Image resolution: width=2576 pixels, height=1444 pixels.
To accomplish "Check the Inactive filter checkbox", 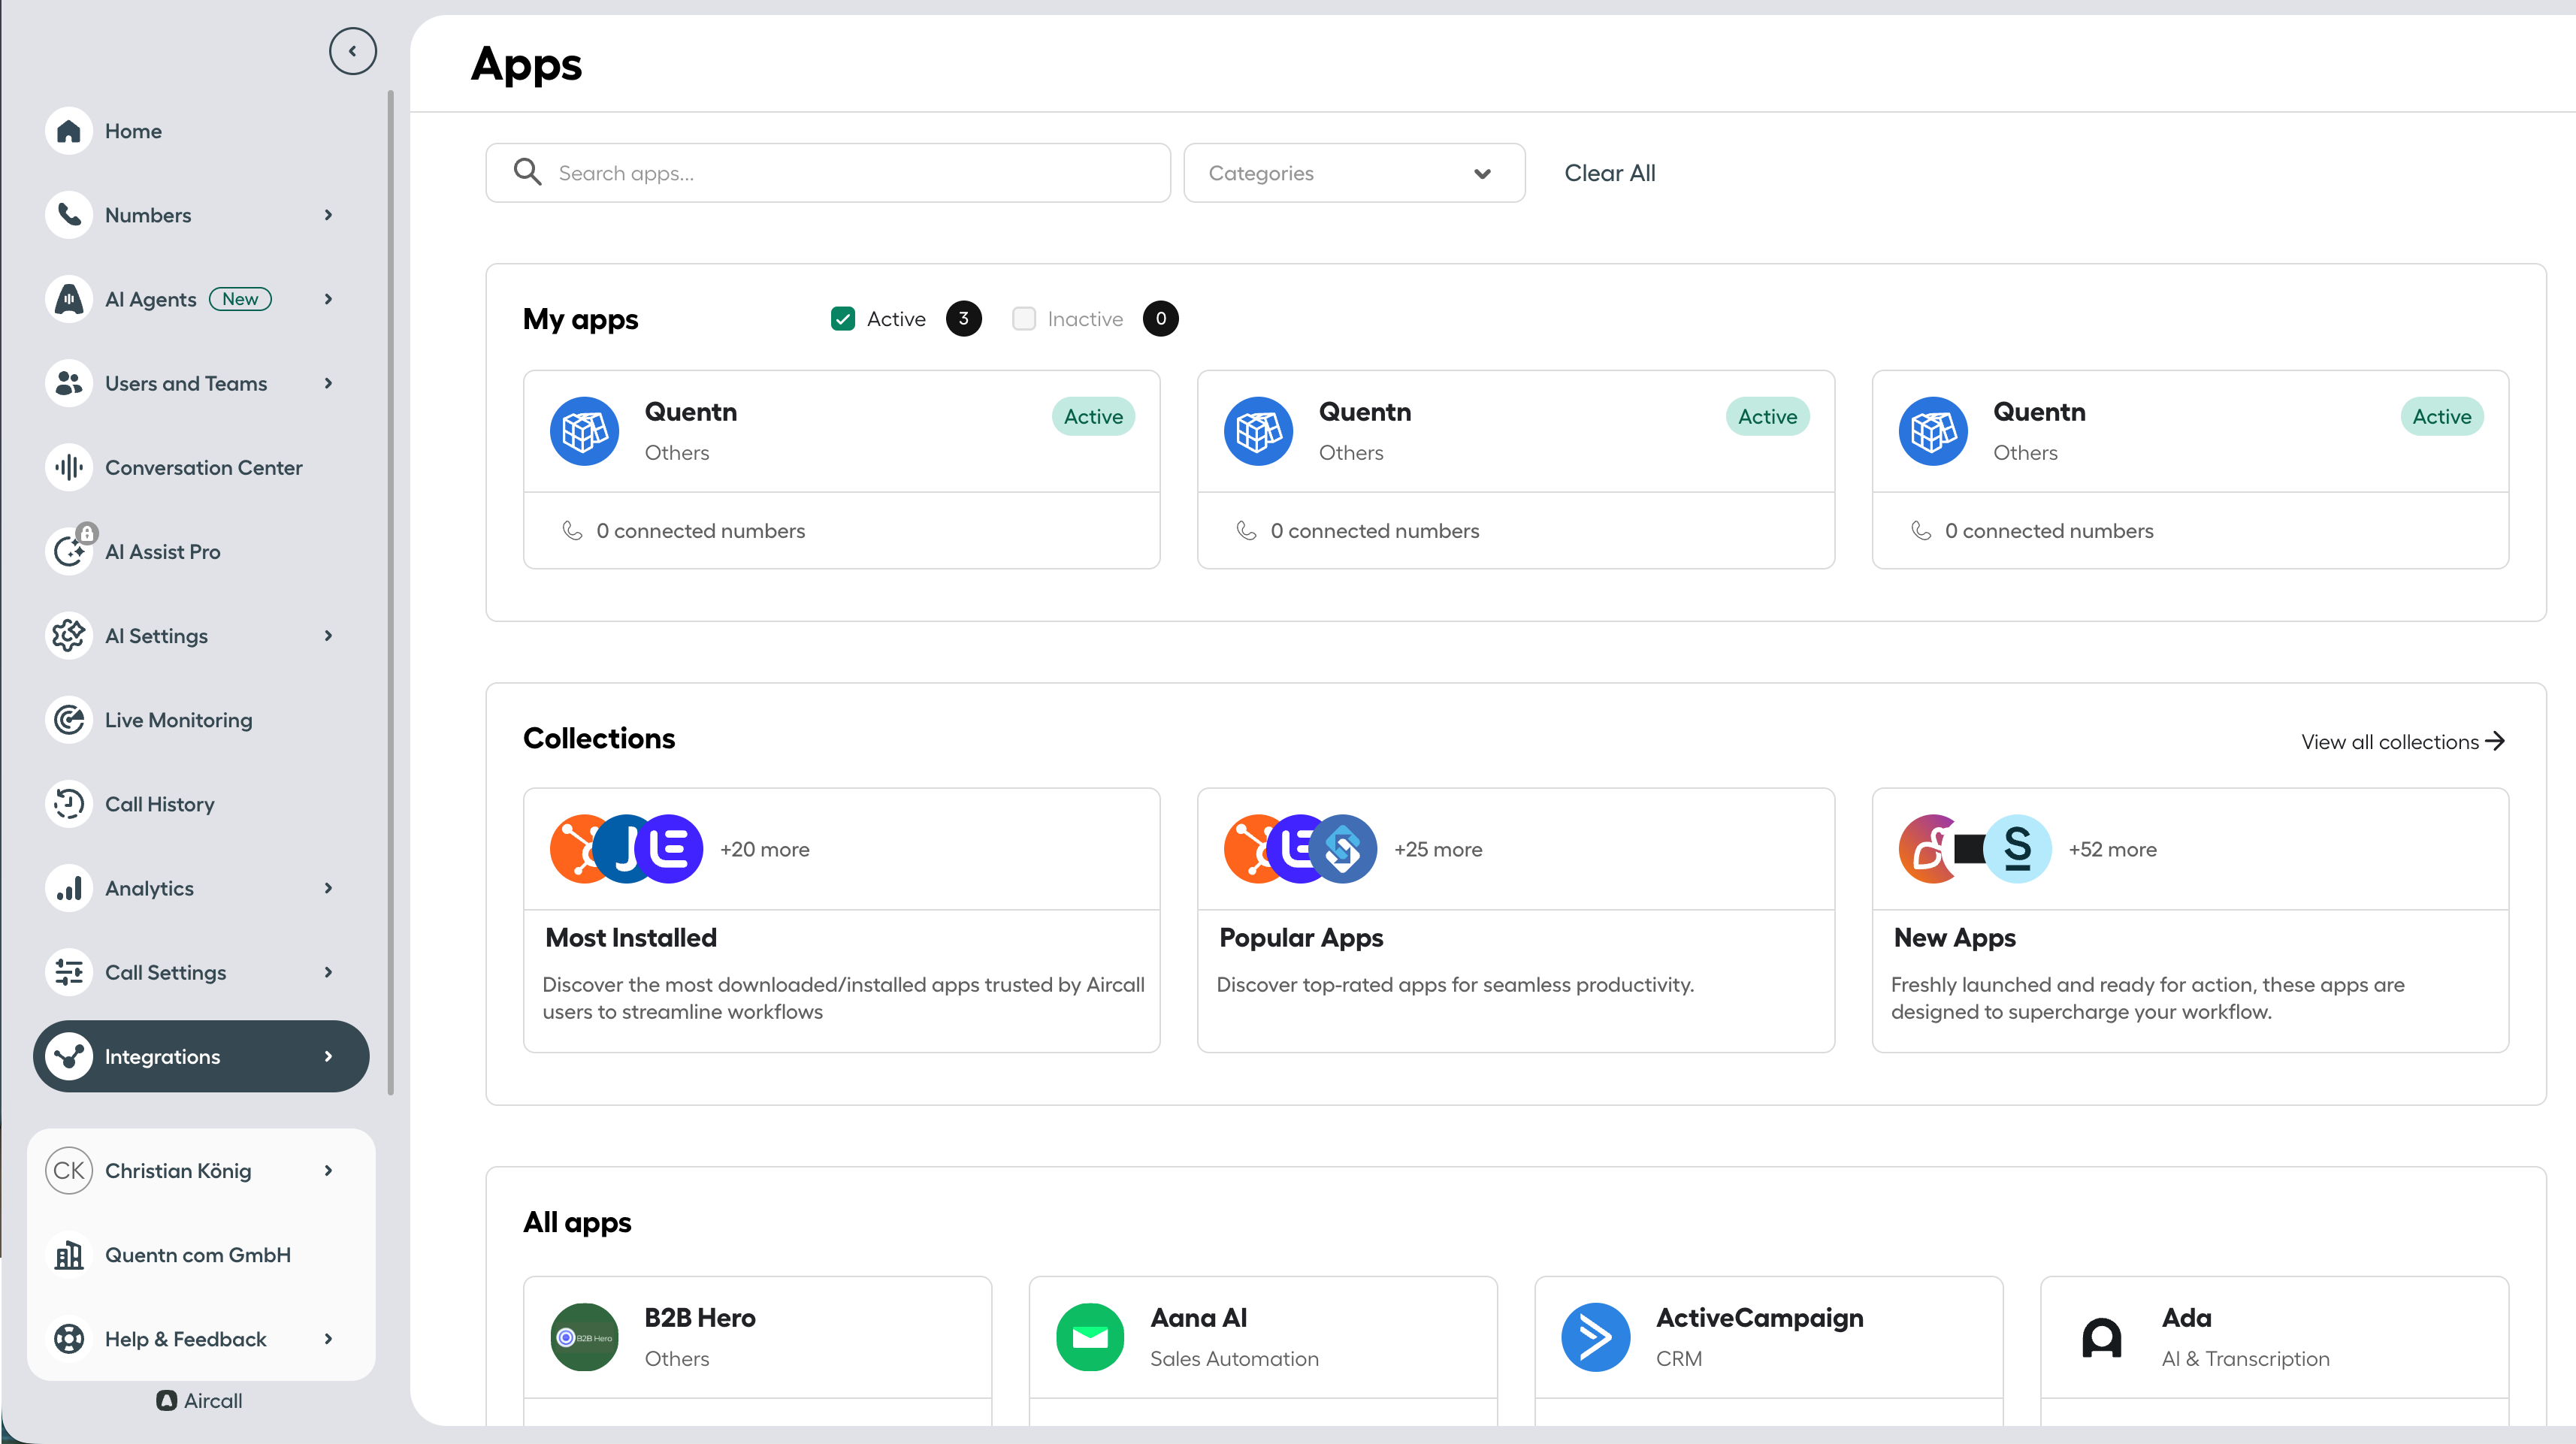I will (x=1024, y=319).
